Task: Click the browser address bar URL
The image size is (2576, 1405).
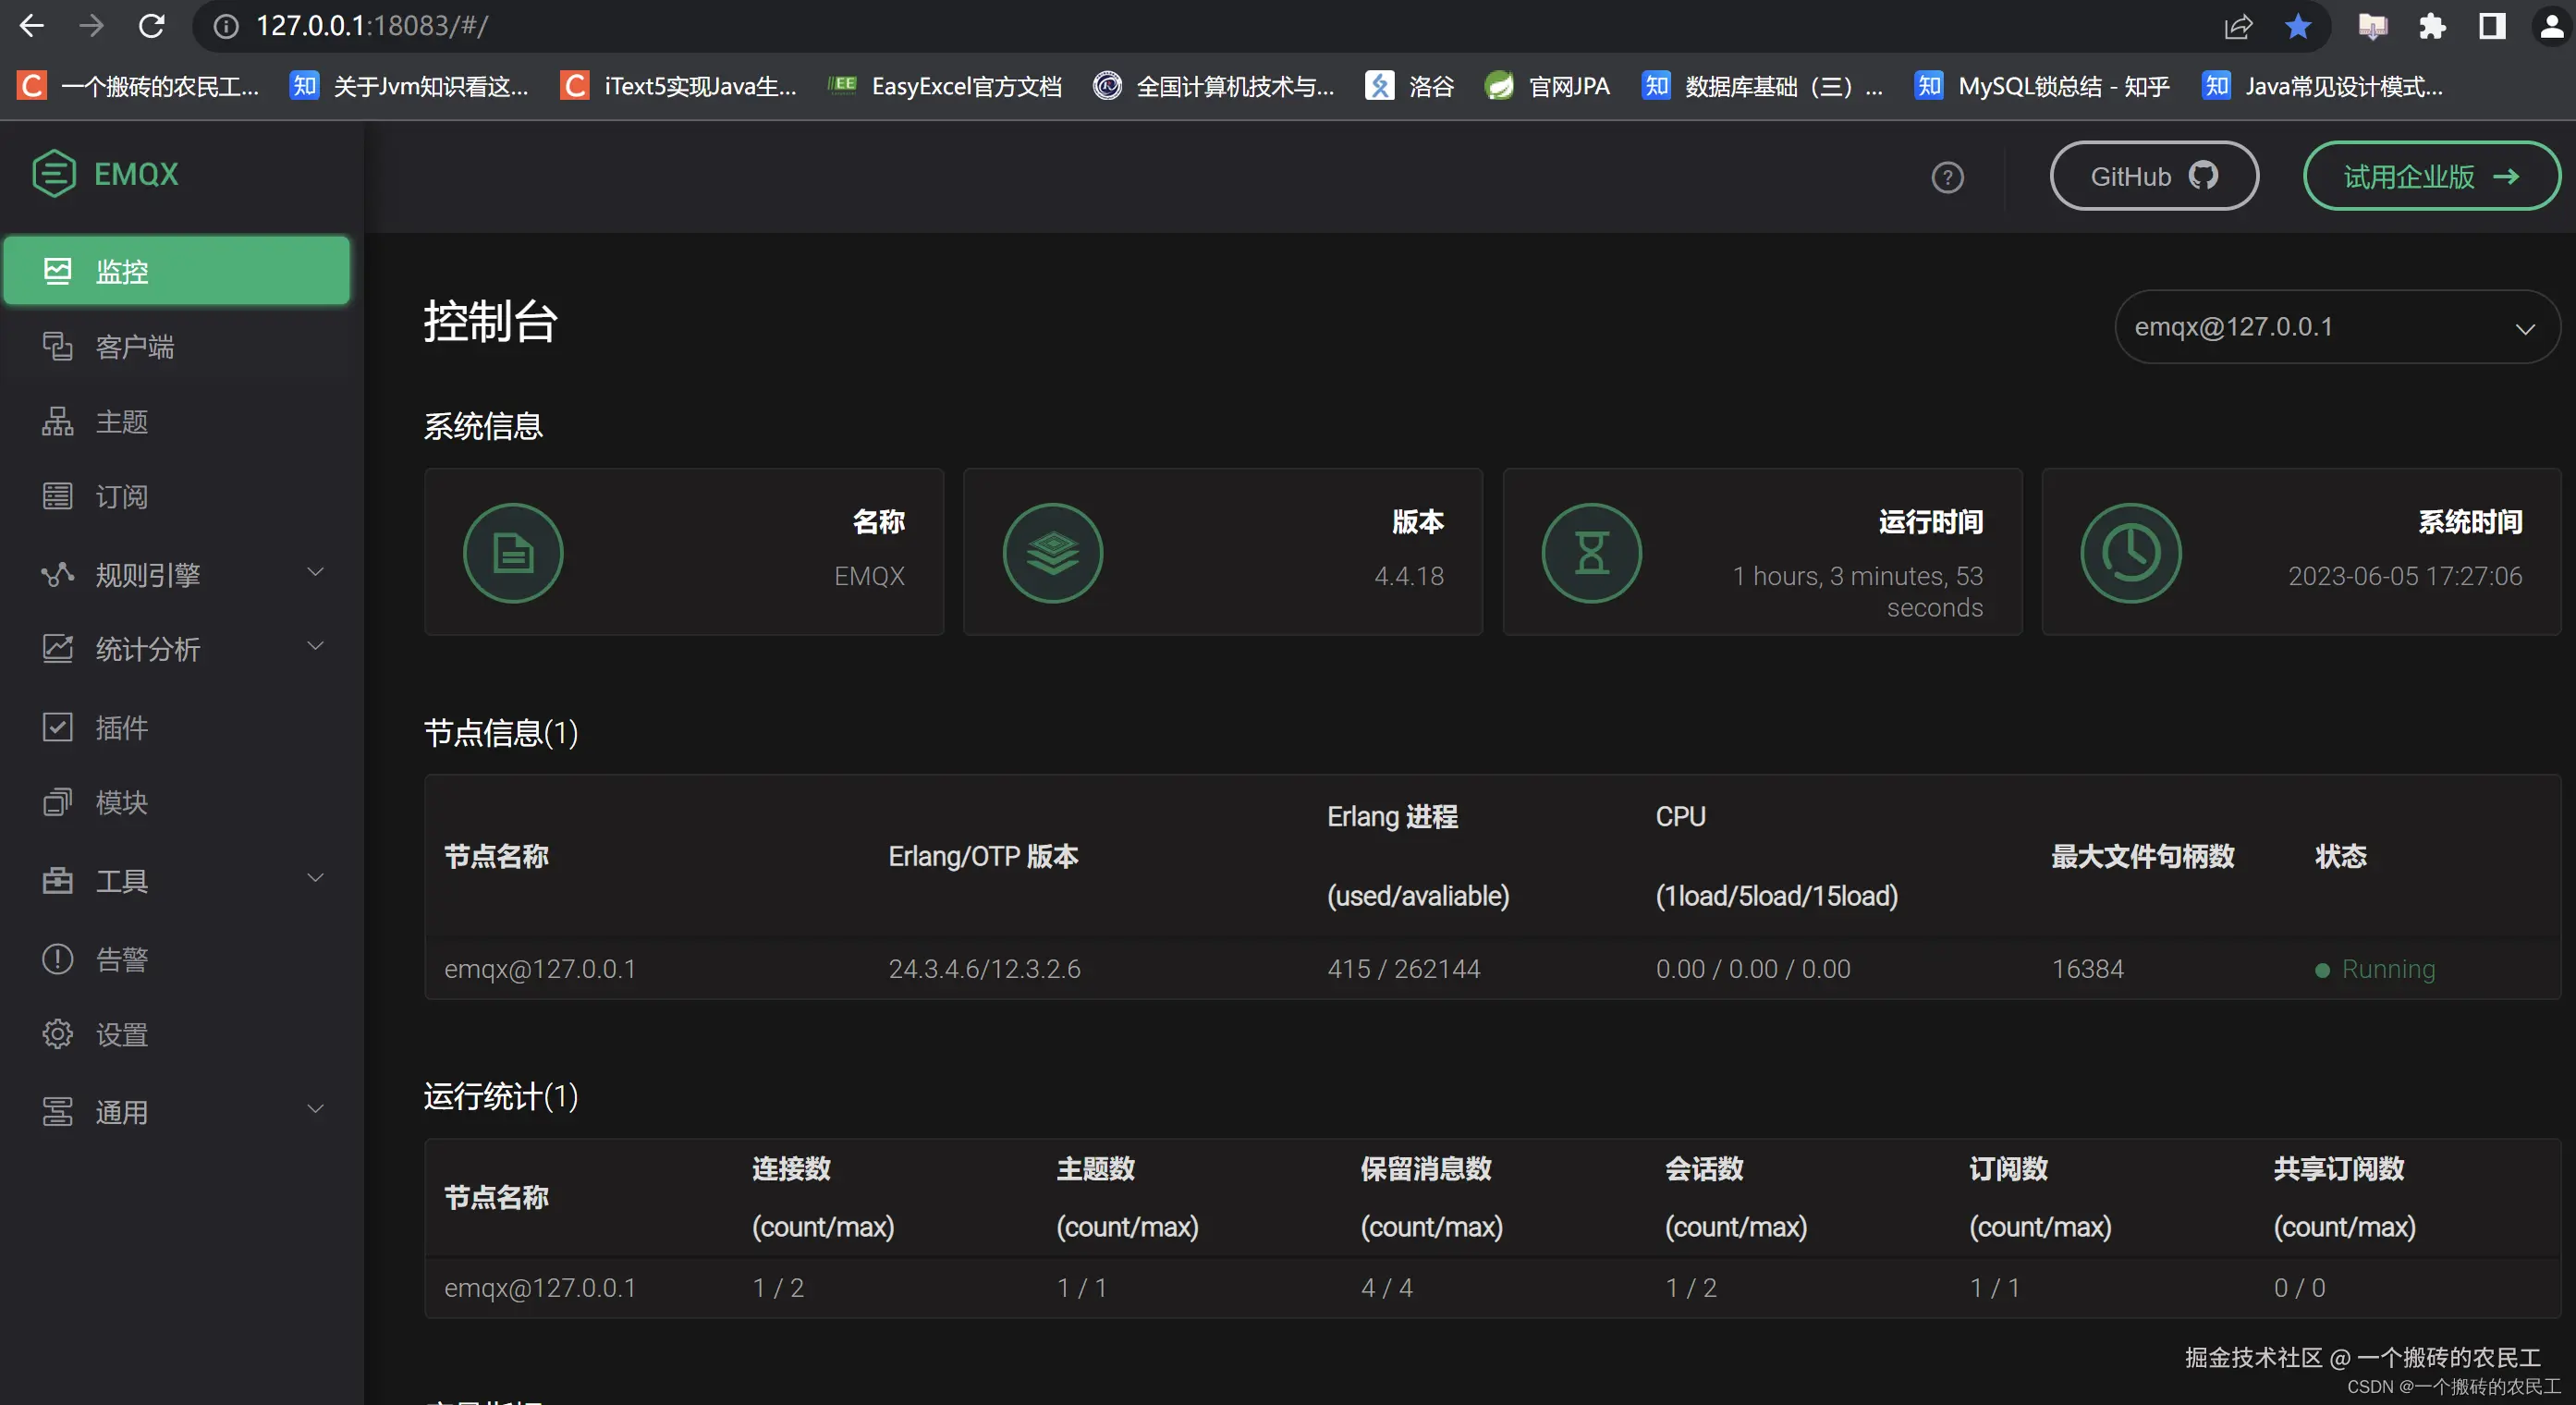Action: [372, 26]
